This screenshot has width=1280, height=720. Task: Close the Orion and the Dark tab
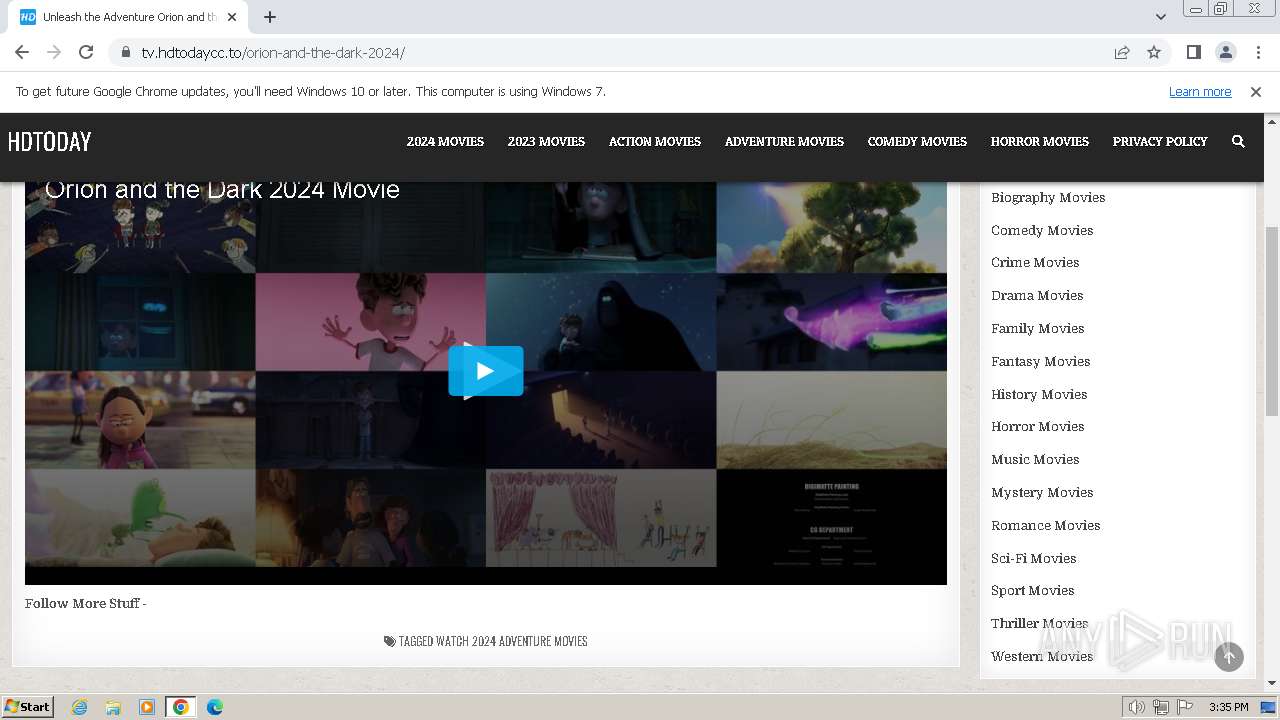(x=232, y=17)
